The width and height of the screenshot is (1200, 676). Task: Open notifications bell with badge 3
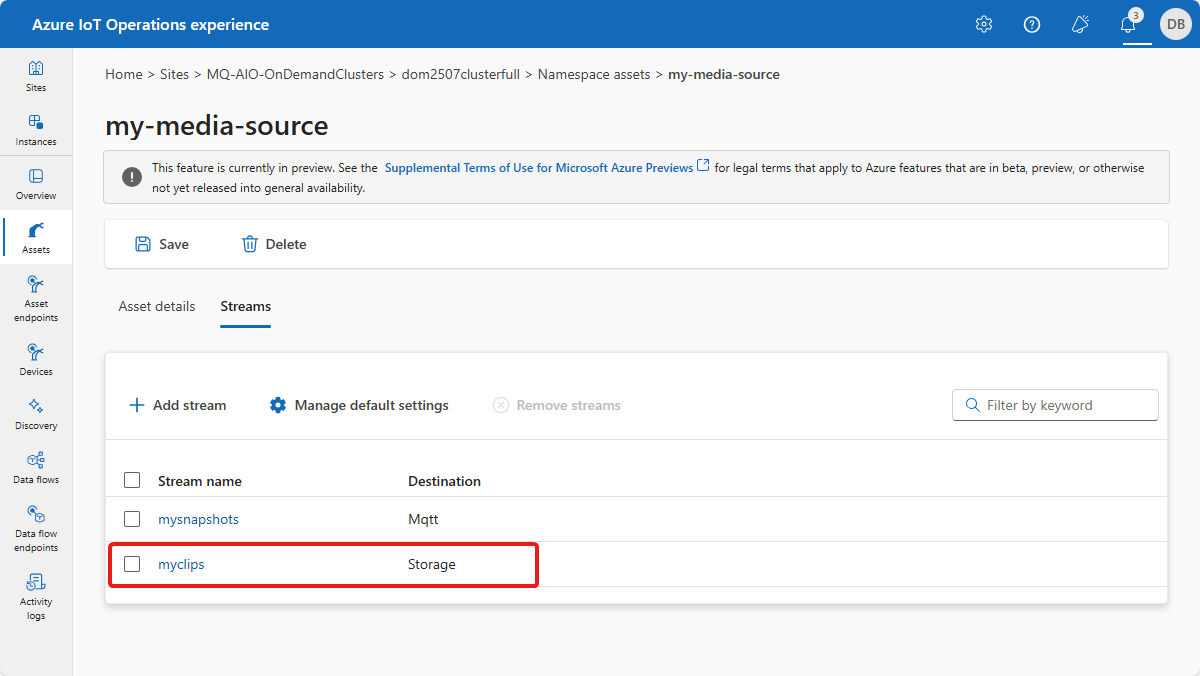(1129, 24)
